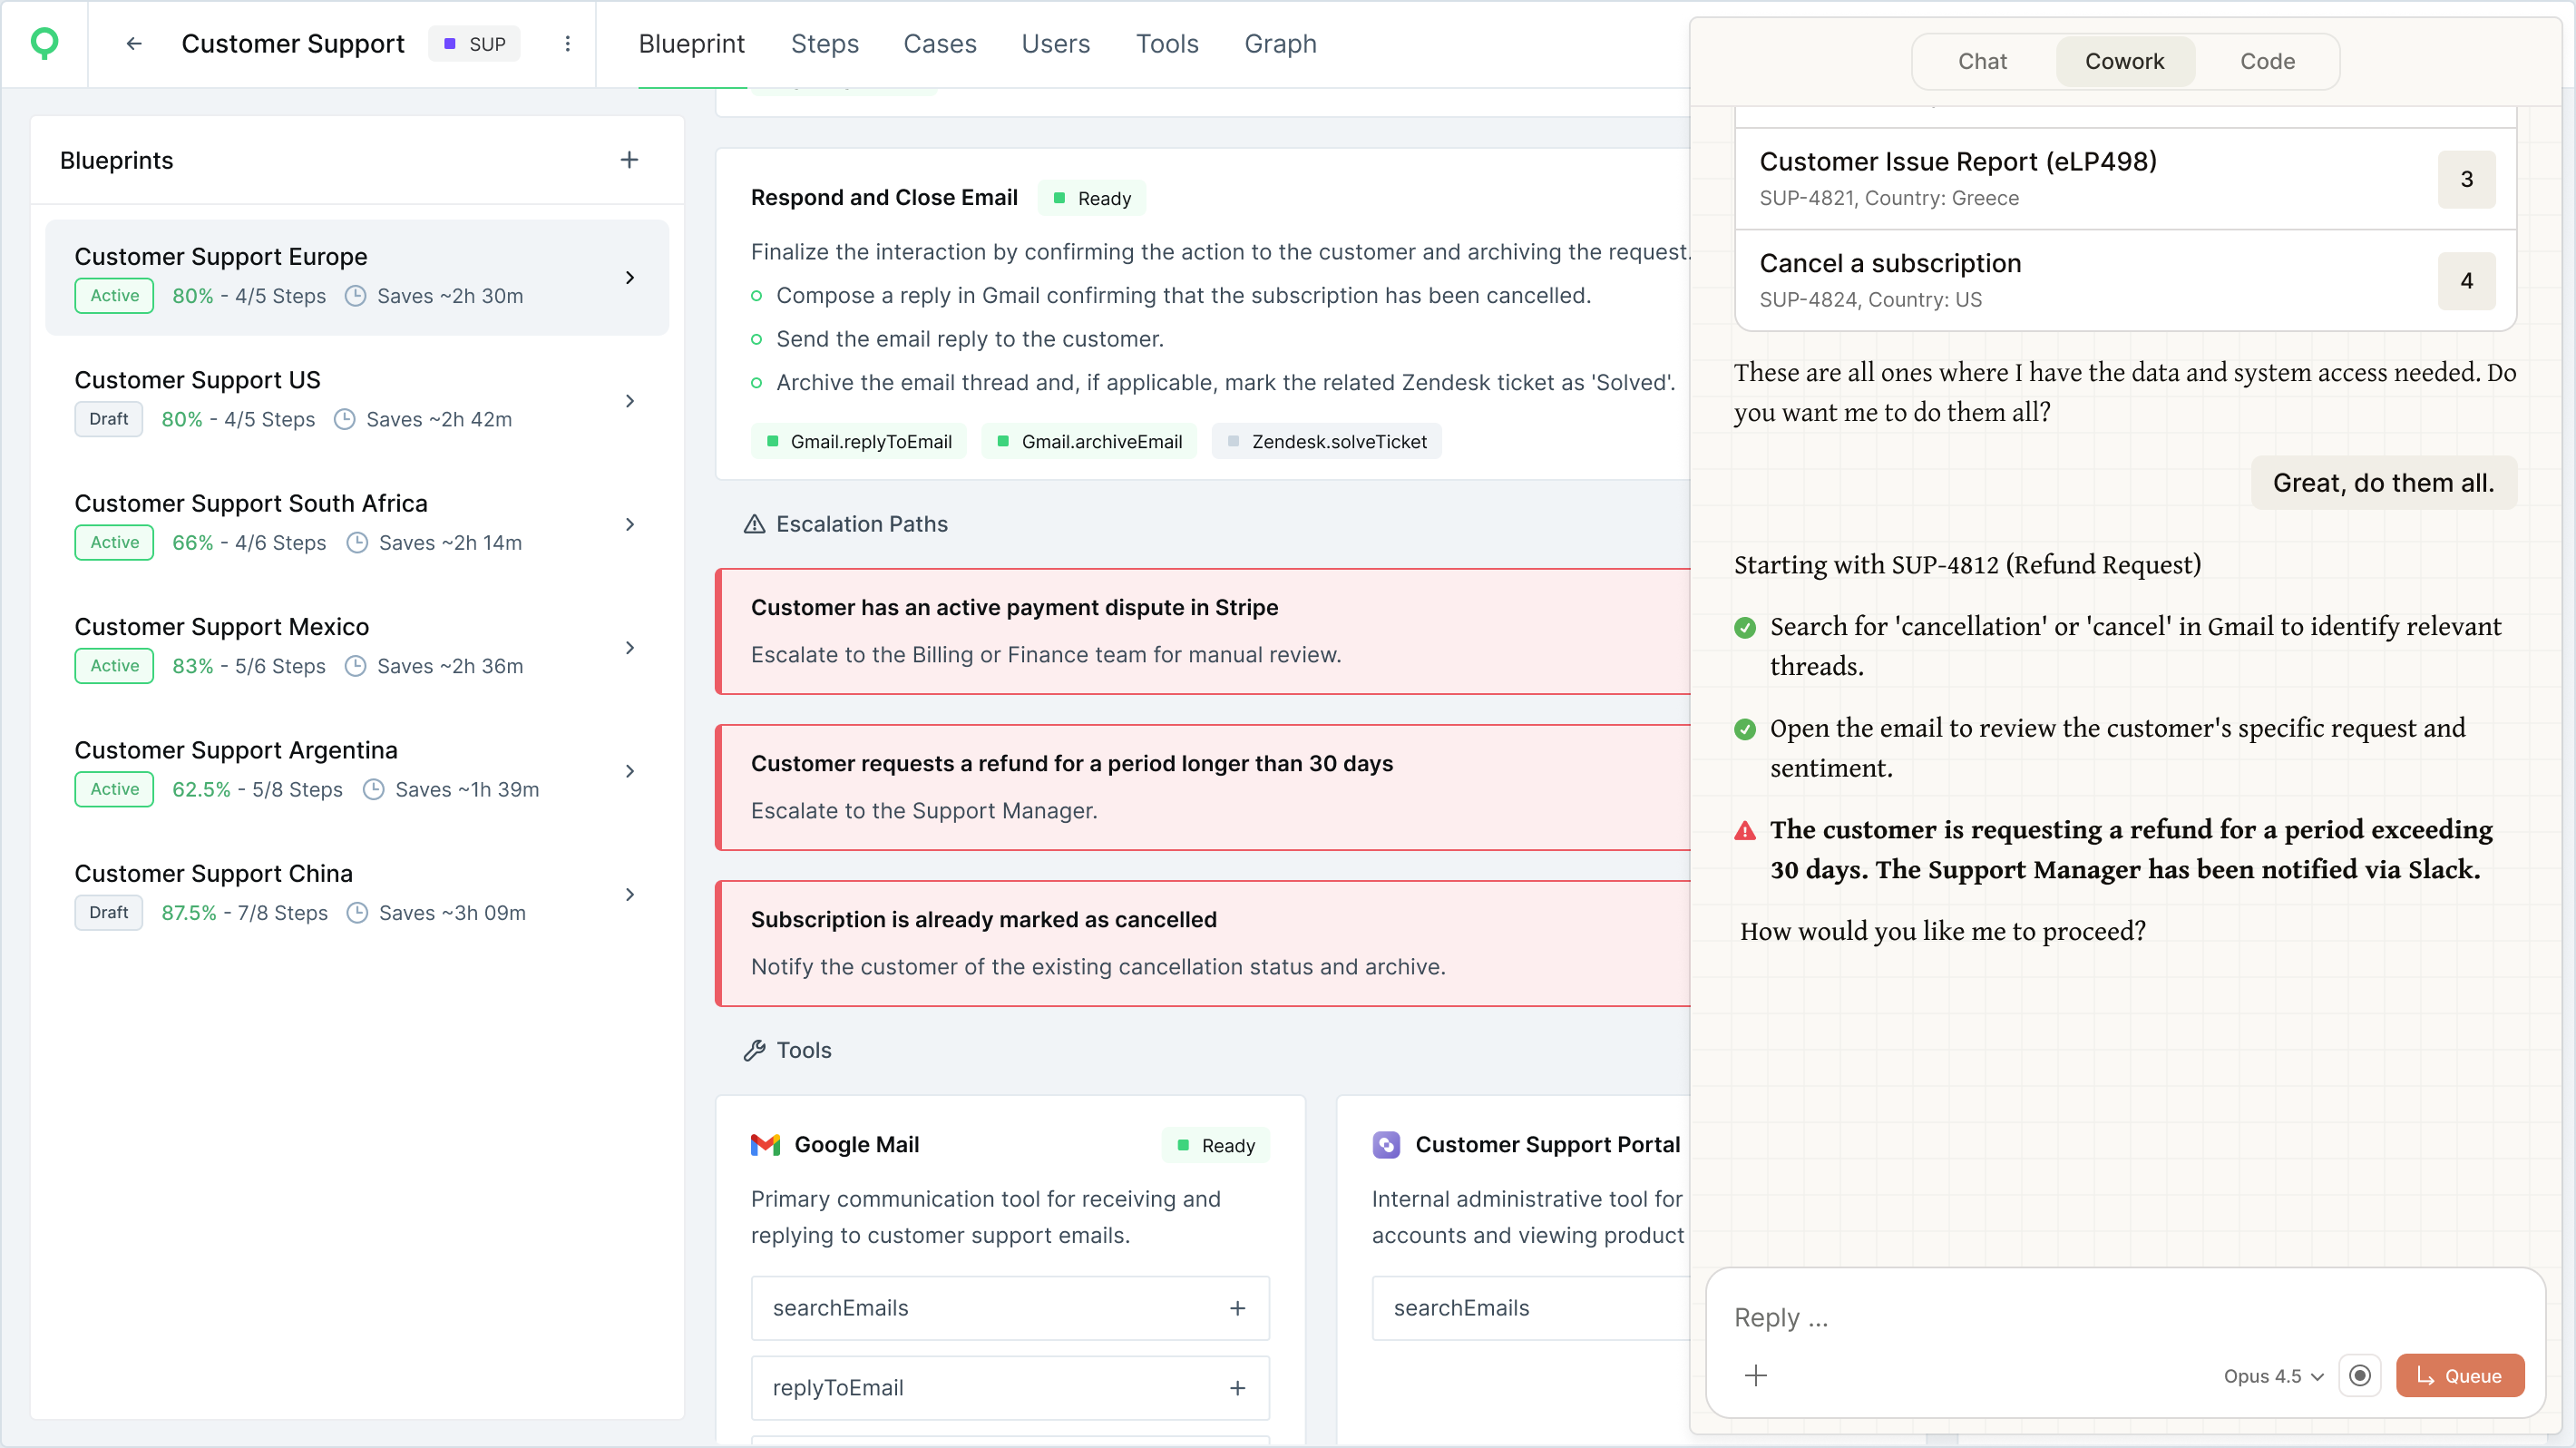Open the Steps tab
The width and height of the screenshot is (2576, 1448).
click(824, 43)
